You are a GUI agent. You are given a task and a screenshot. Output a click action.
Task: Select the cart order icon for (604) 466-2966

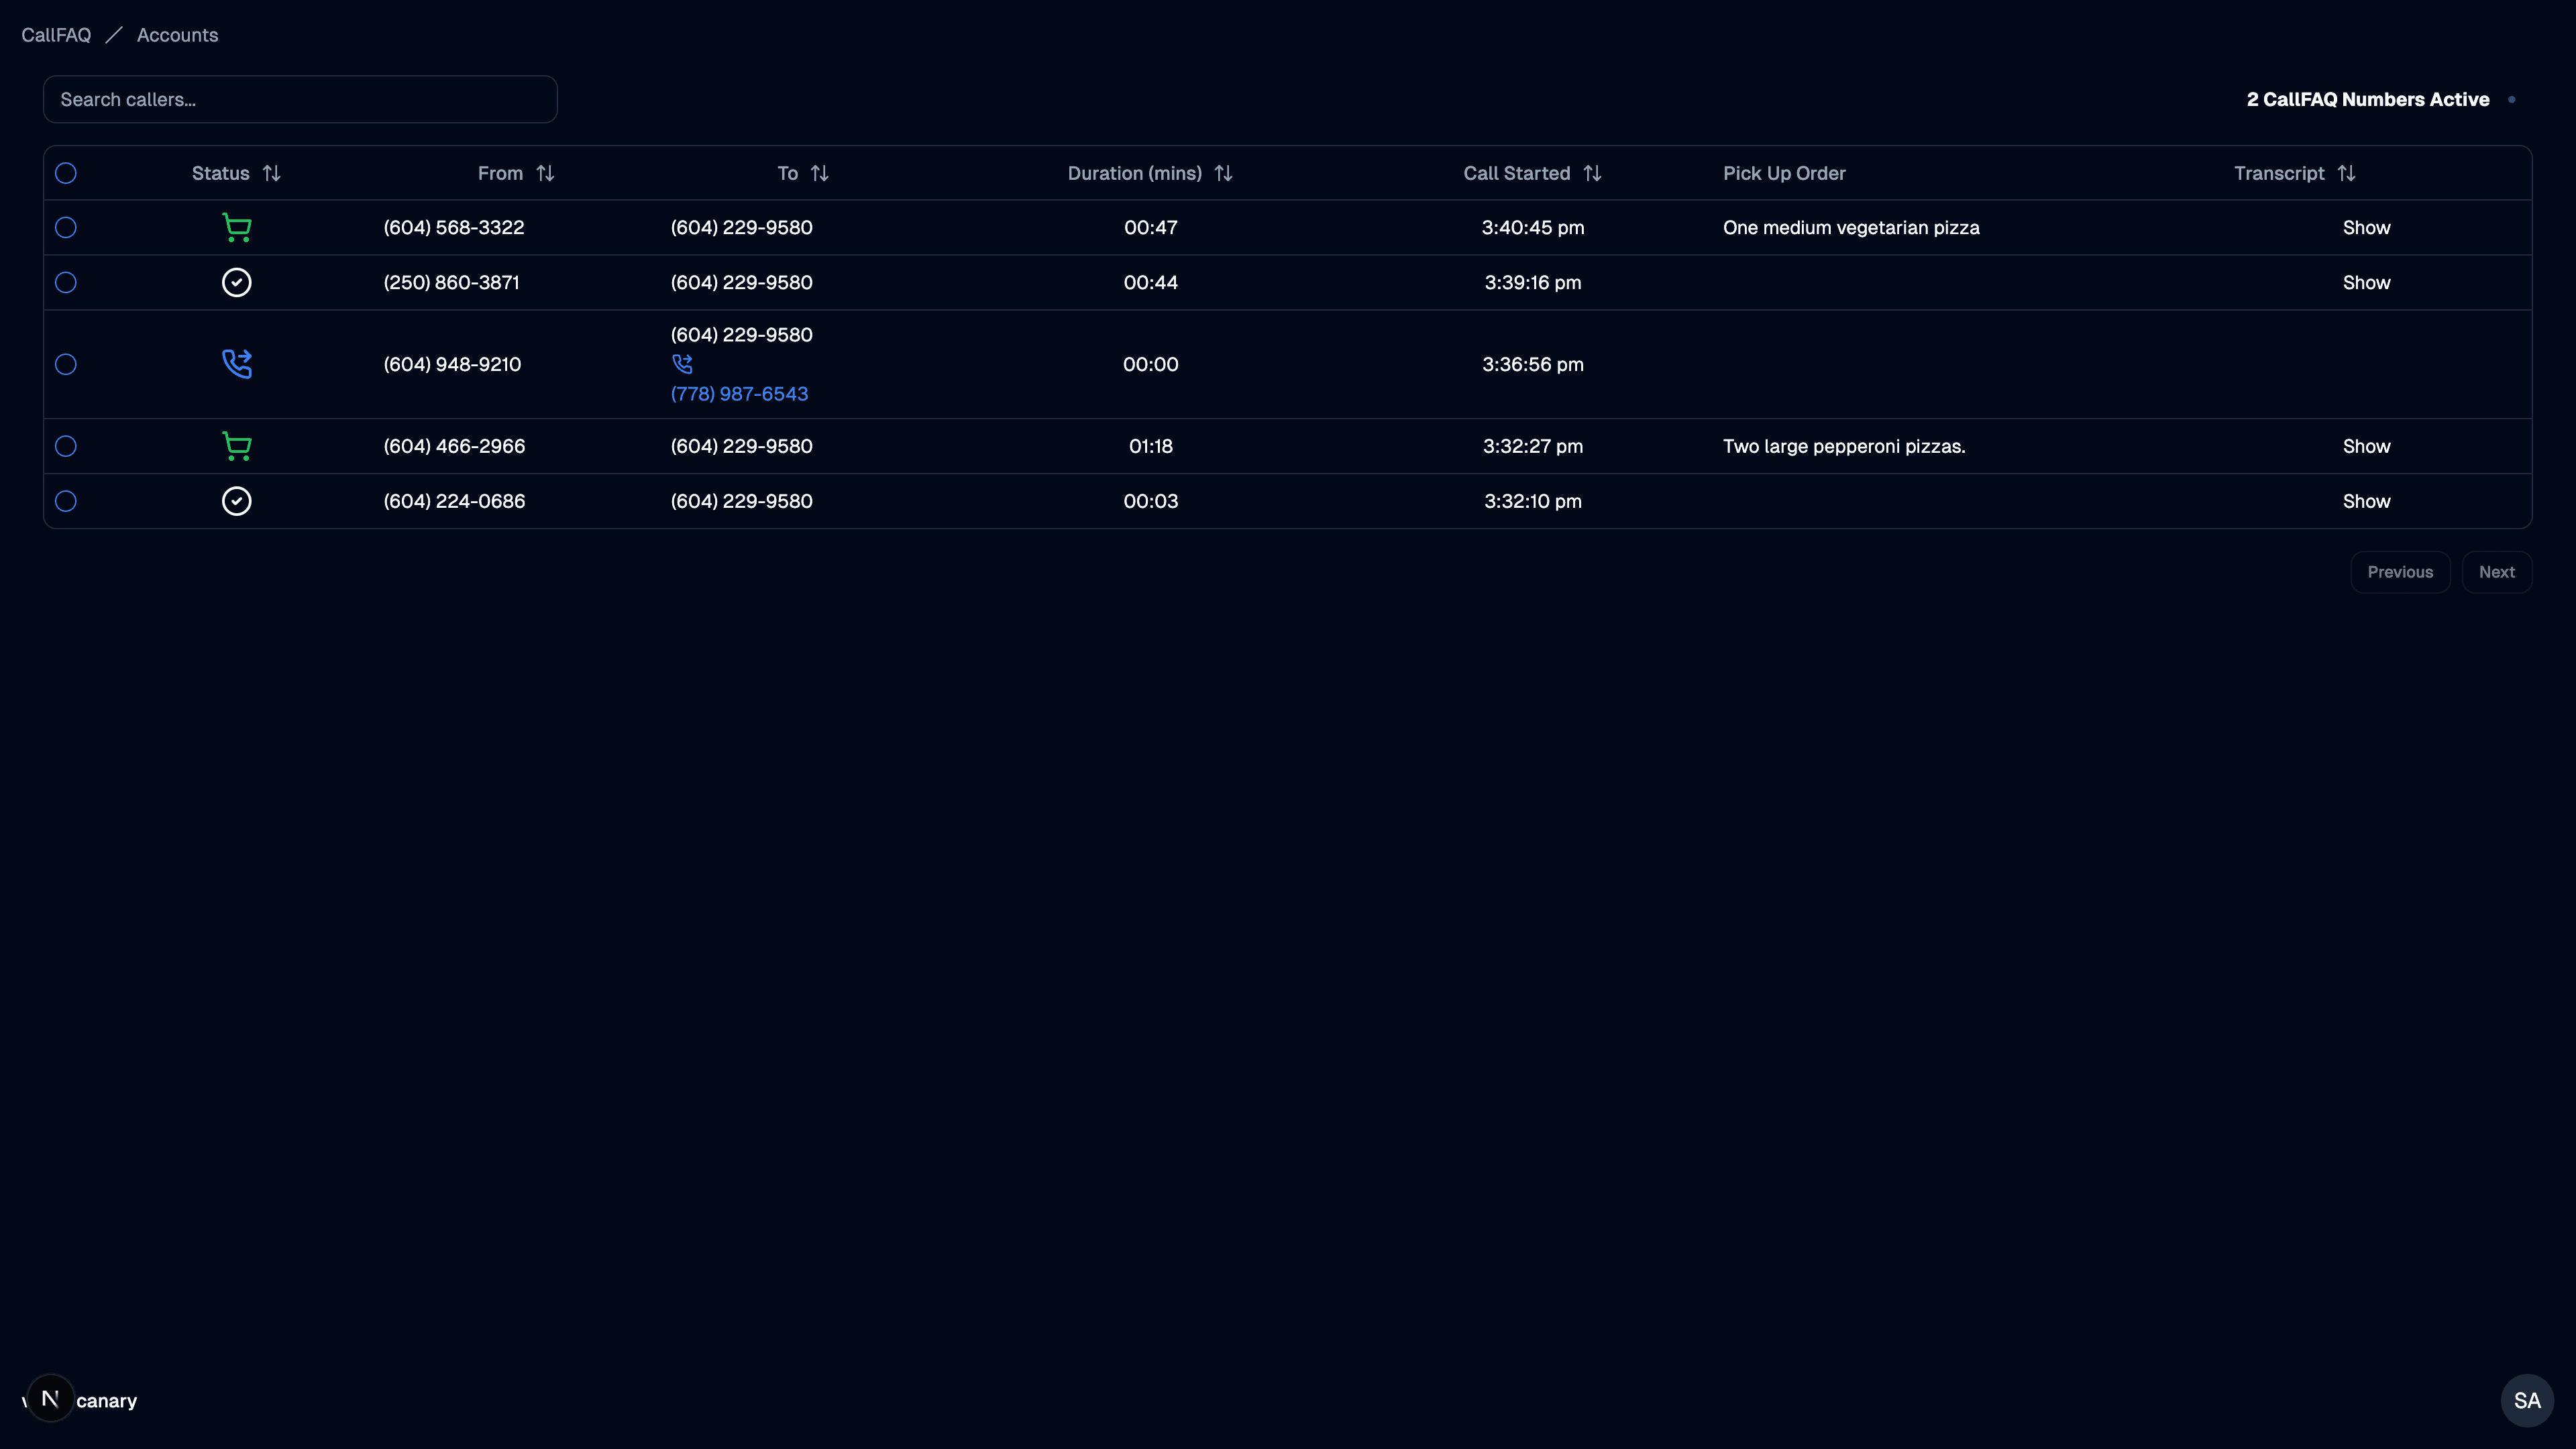237,446
